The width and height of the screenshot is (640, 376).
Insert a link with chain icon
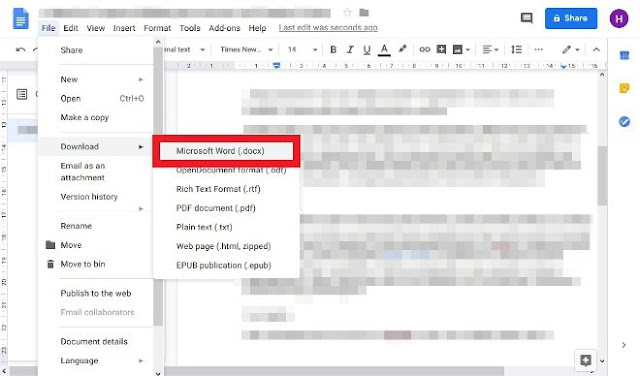(x=424, y=50)
